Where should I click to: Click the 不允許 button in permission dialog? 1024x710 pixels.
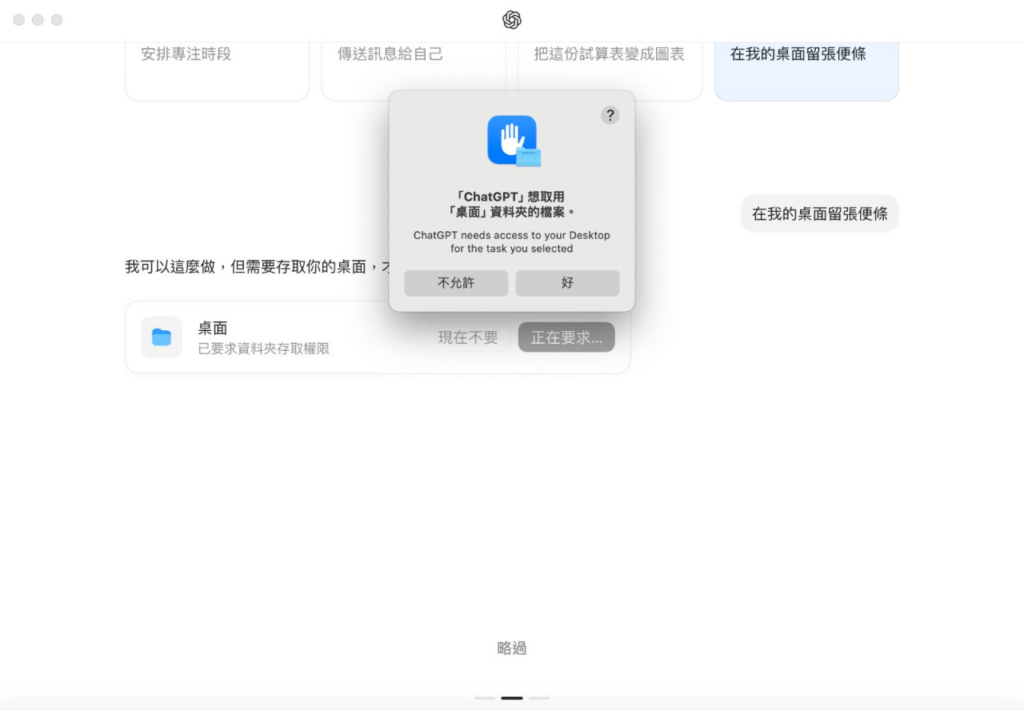pos(456,283)
